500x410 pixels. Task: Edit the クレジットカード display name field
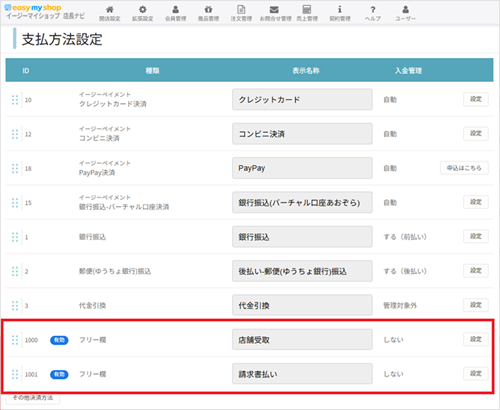click(x=302, y=99)
